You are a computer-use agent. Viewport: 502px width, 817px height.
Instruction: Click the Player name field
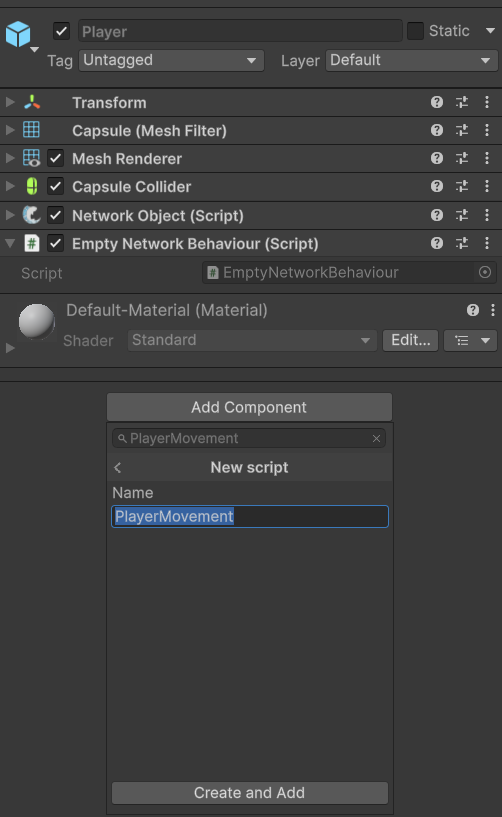(240, 31)
